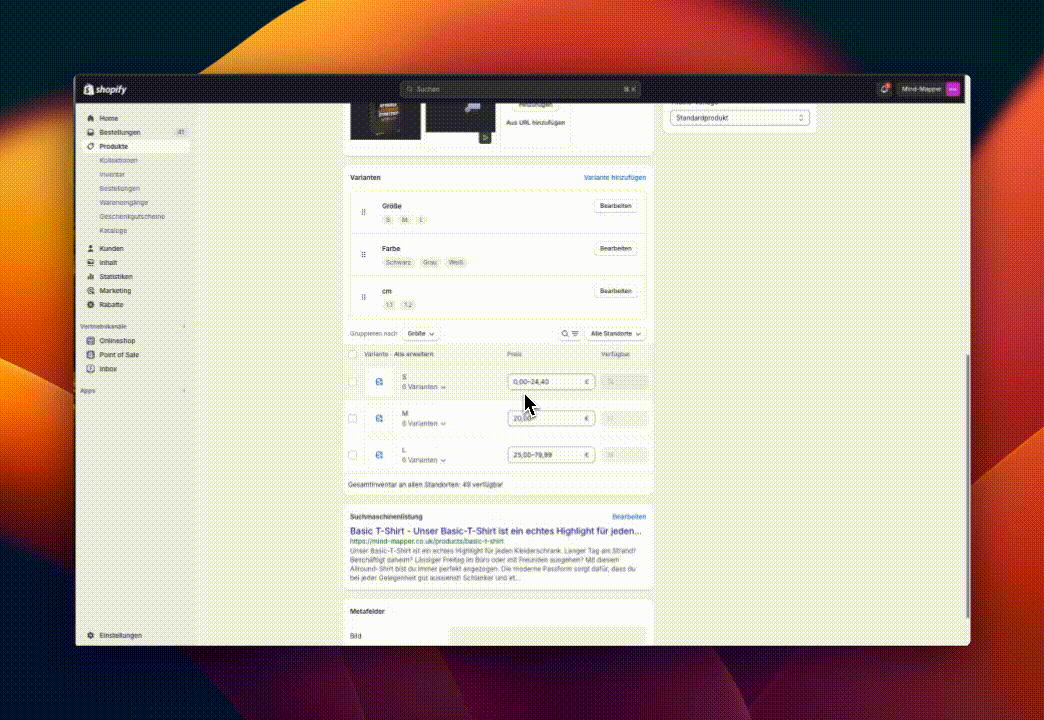Screen dimensions: 1044x720
Task: Click the Kunden person icon
Action: pos(91,248)
